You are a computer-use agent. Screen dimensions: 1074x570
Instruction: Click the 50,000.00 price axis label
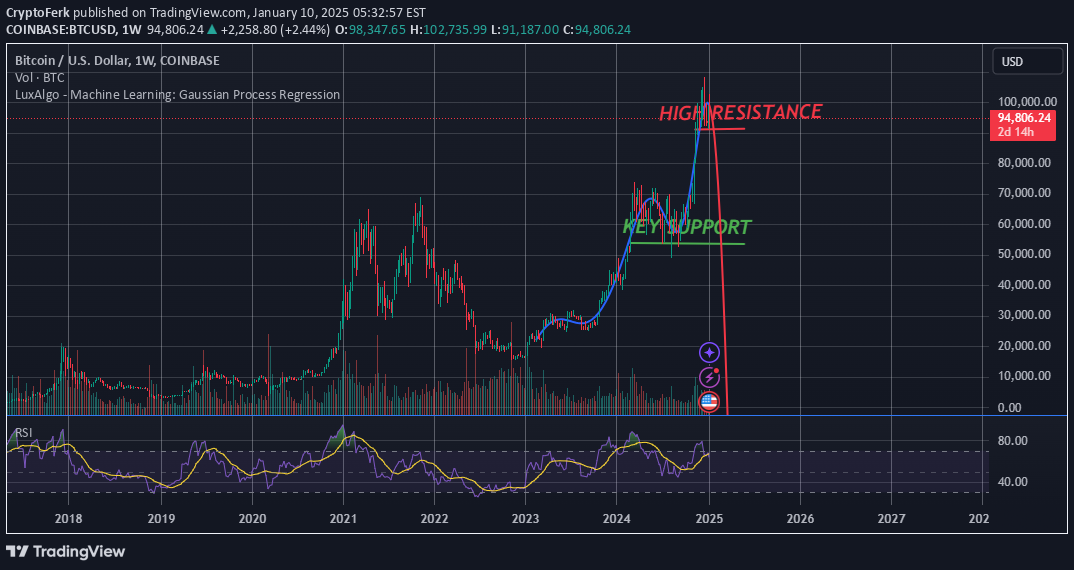[x=1023, y=254]
